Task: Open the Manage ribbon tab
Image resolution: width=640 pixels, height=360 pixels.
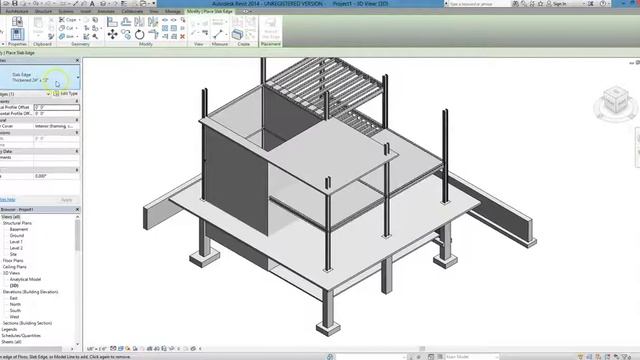Action: (x=173, y=11)
